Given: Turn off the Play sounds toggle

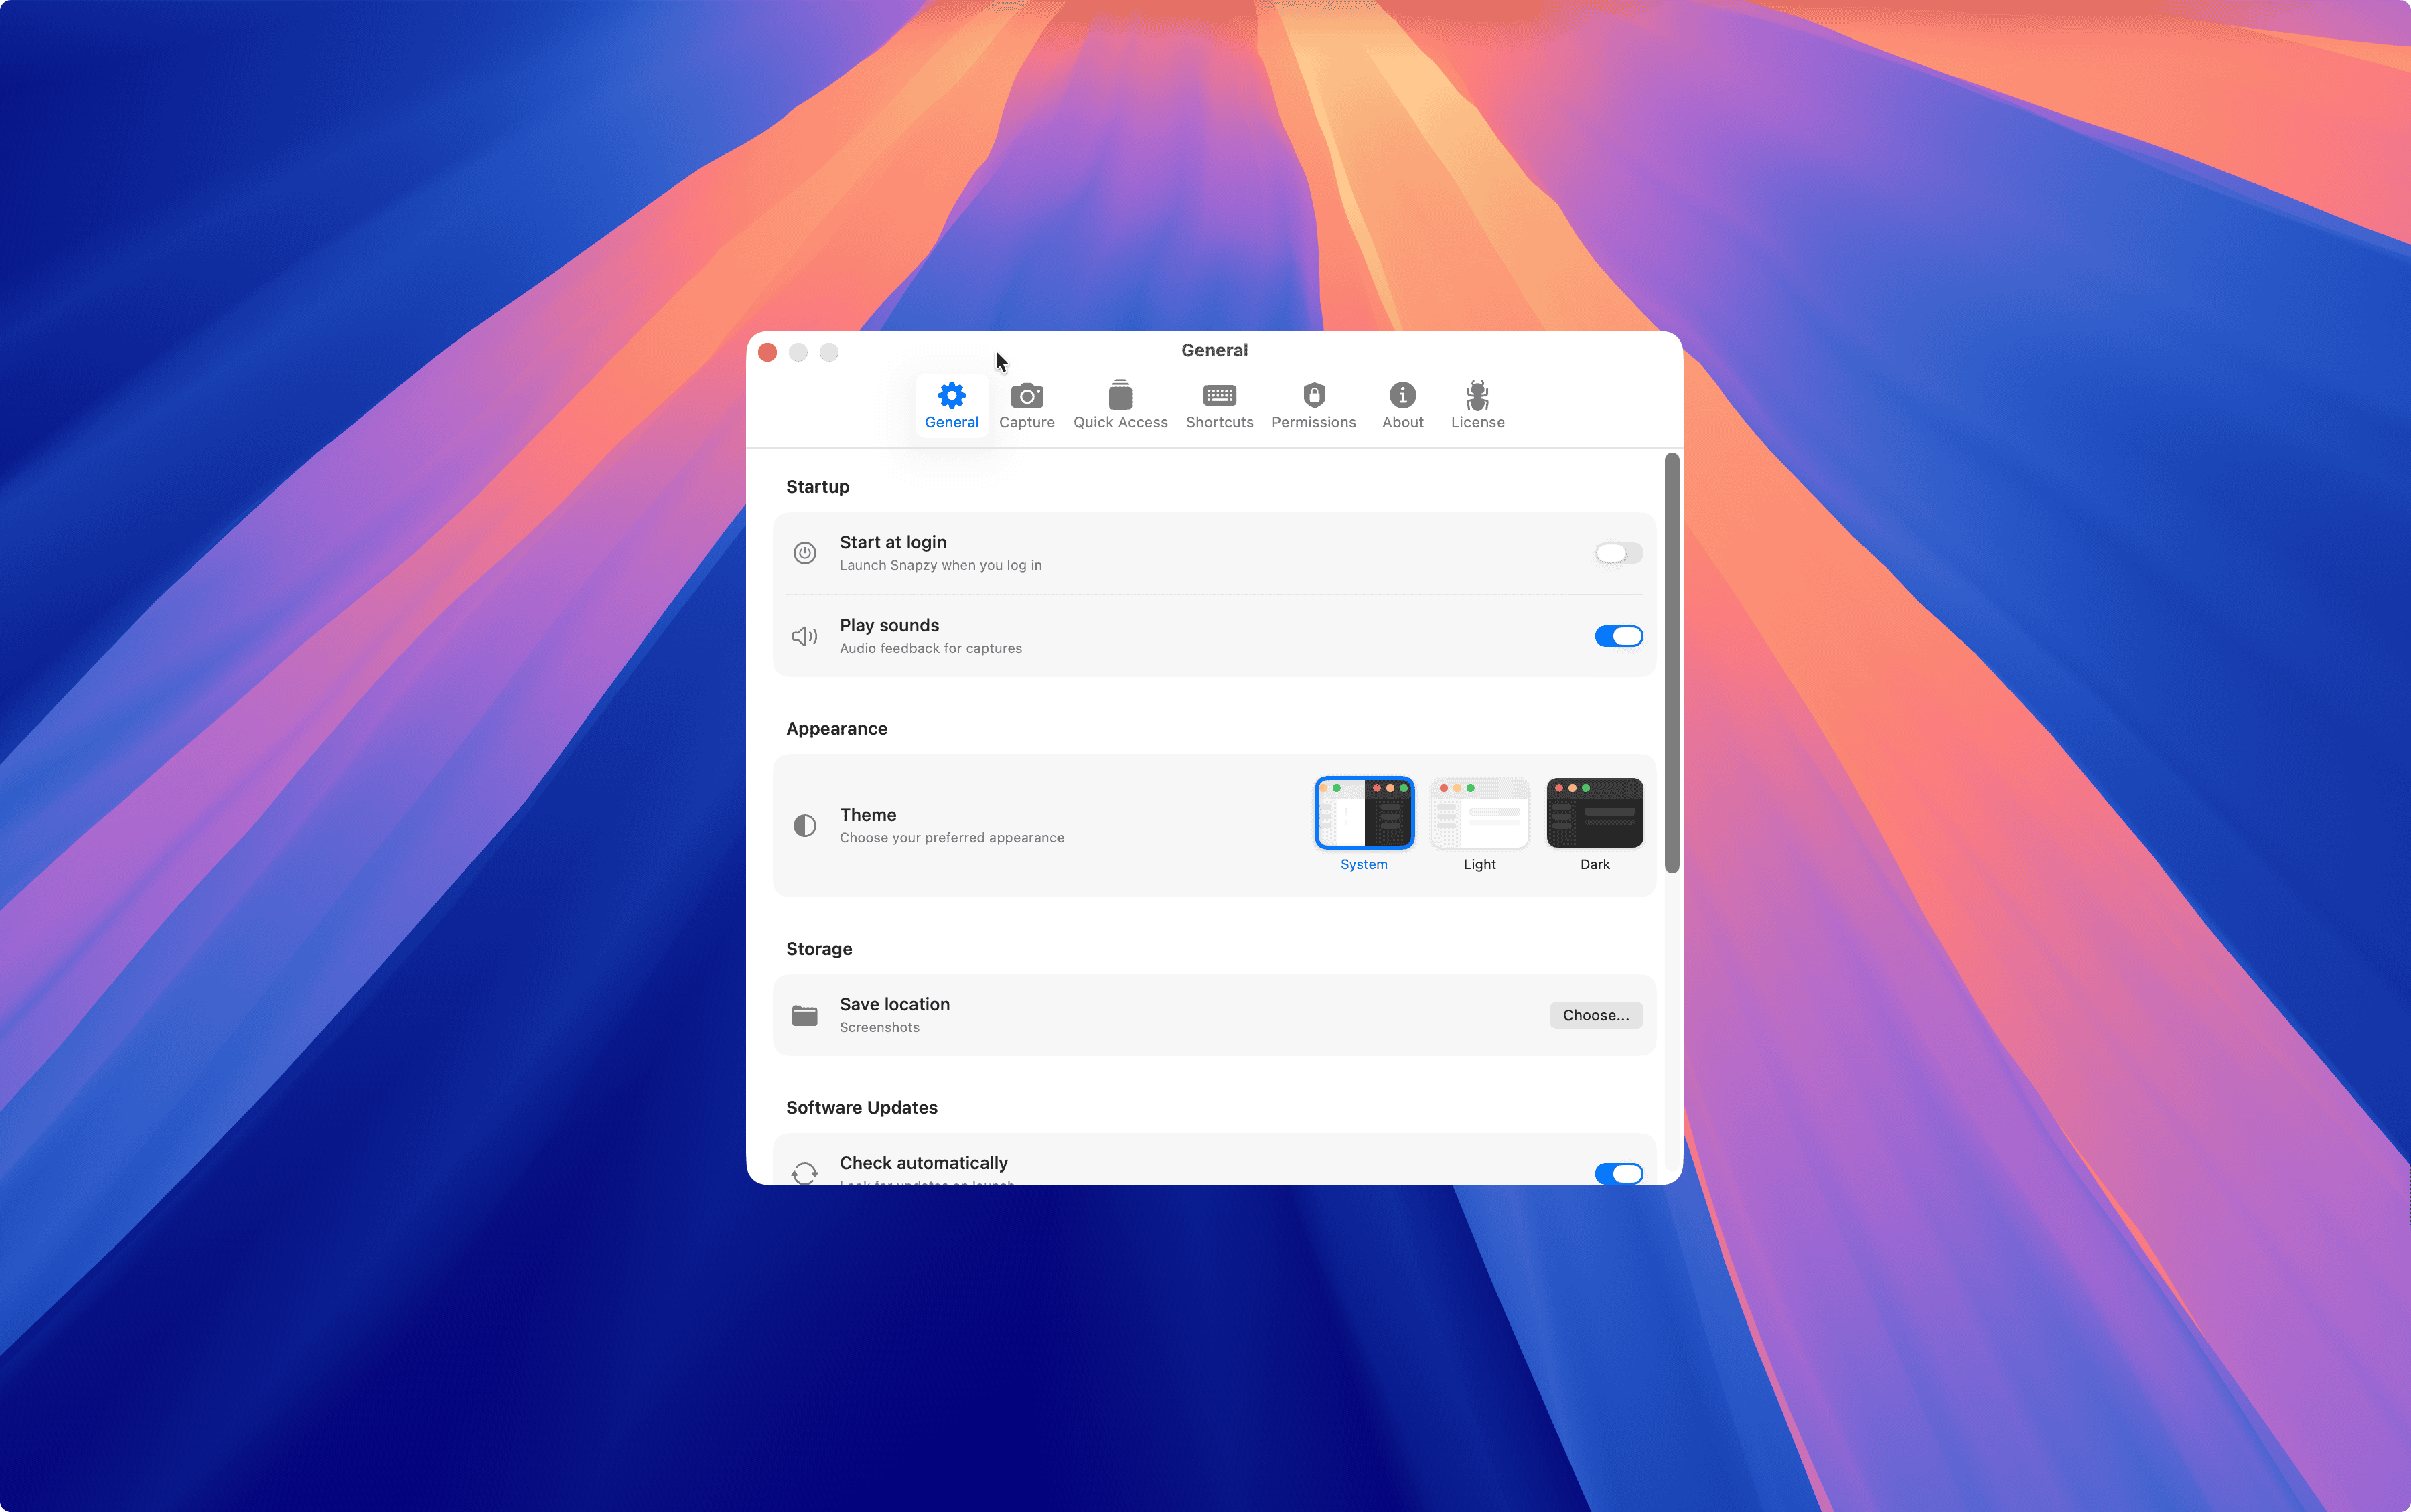Looking at the screenshot, I should tap(1618, 637).
